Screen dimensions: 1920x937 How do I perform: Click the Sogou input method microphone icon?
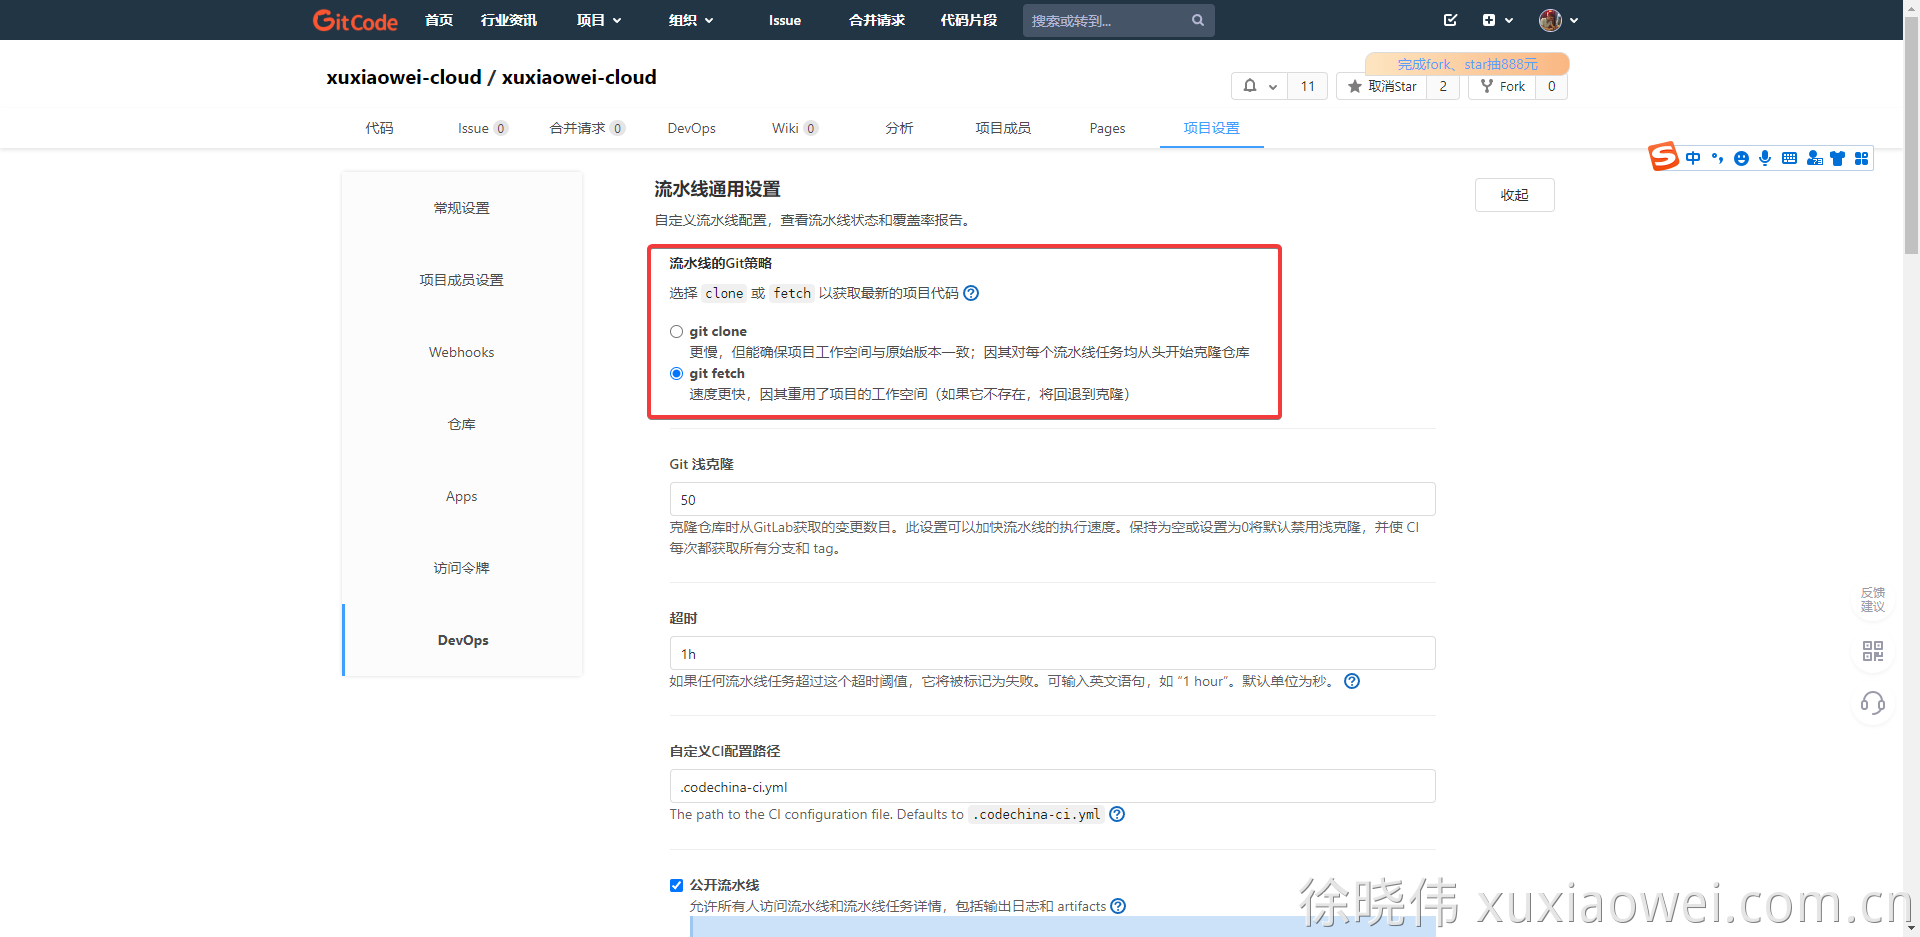[x=1765, y=158]
